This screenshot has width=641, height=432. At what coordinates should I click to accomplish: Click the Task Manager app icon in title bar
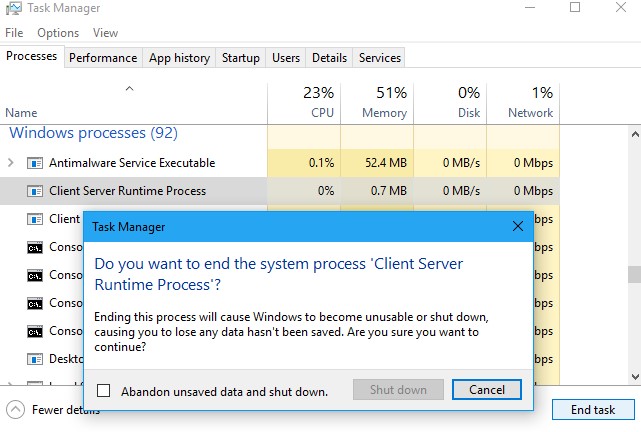[13, 8]
